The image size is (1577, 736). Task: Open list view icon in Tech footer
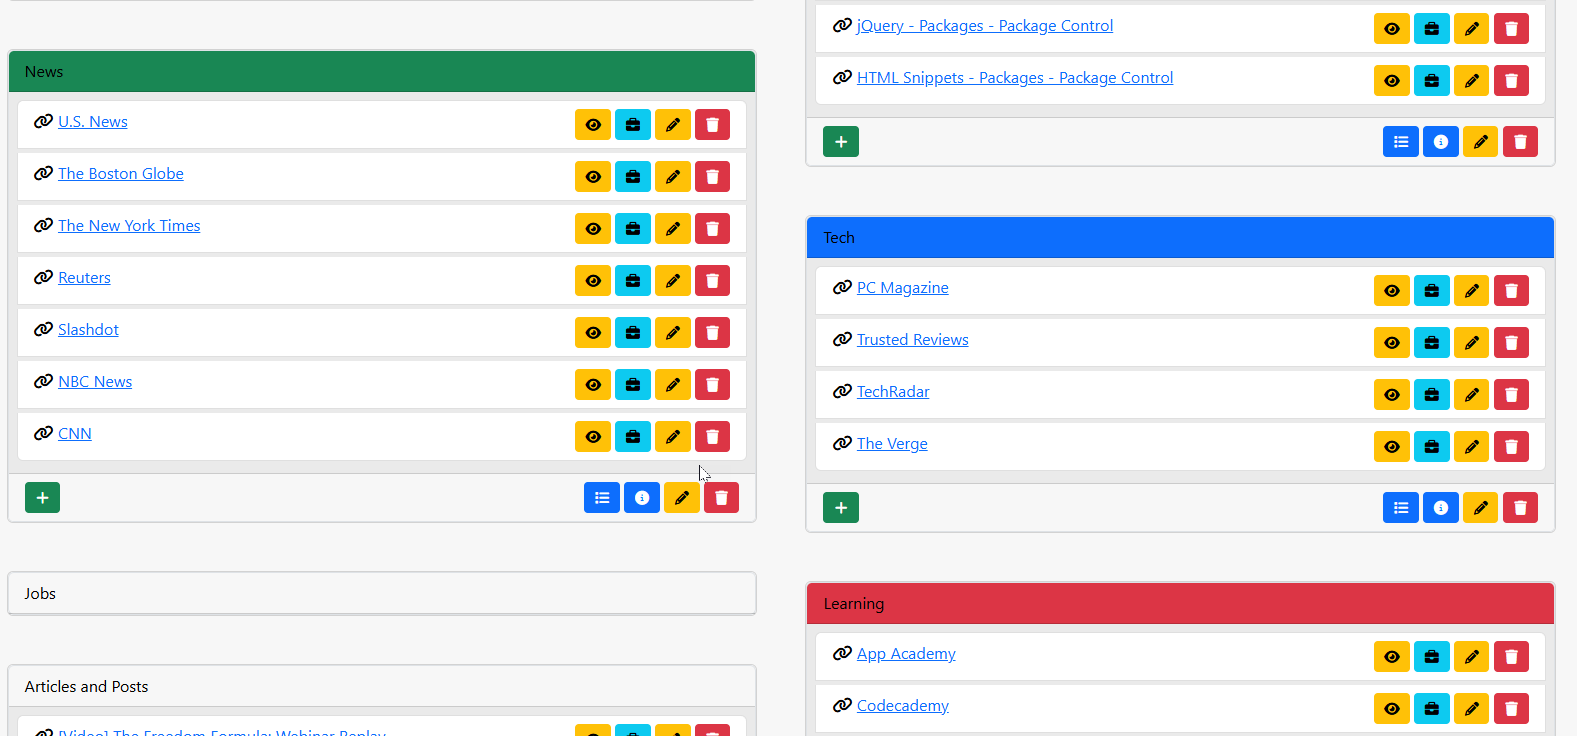(1401, 508)
